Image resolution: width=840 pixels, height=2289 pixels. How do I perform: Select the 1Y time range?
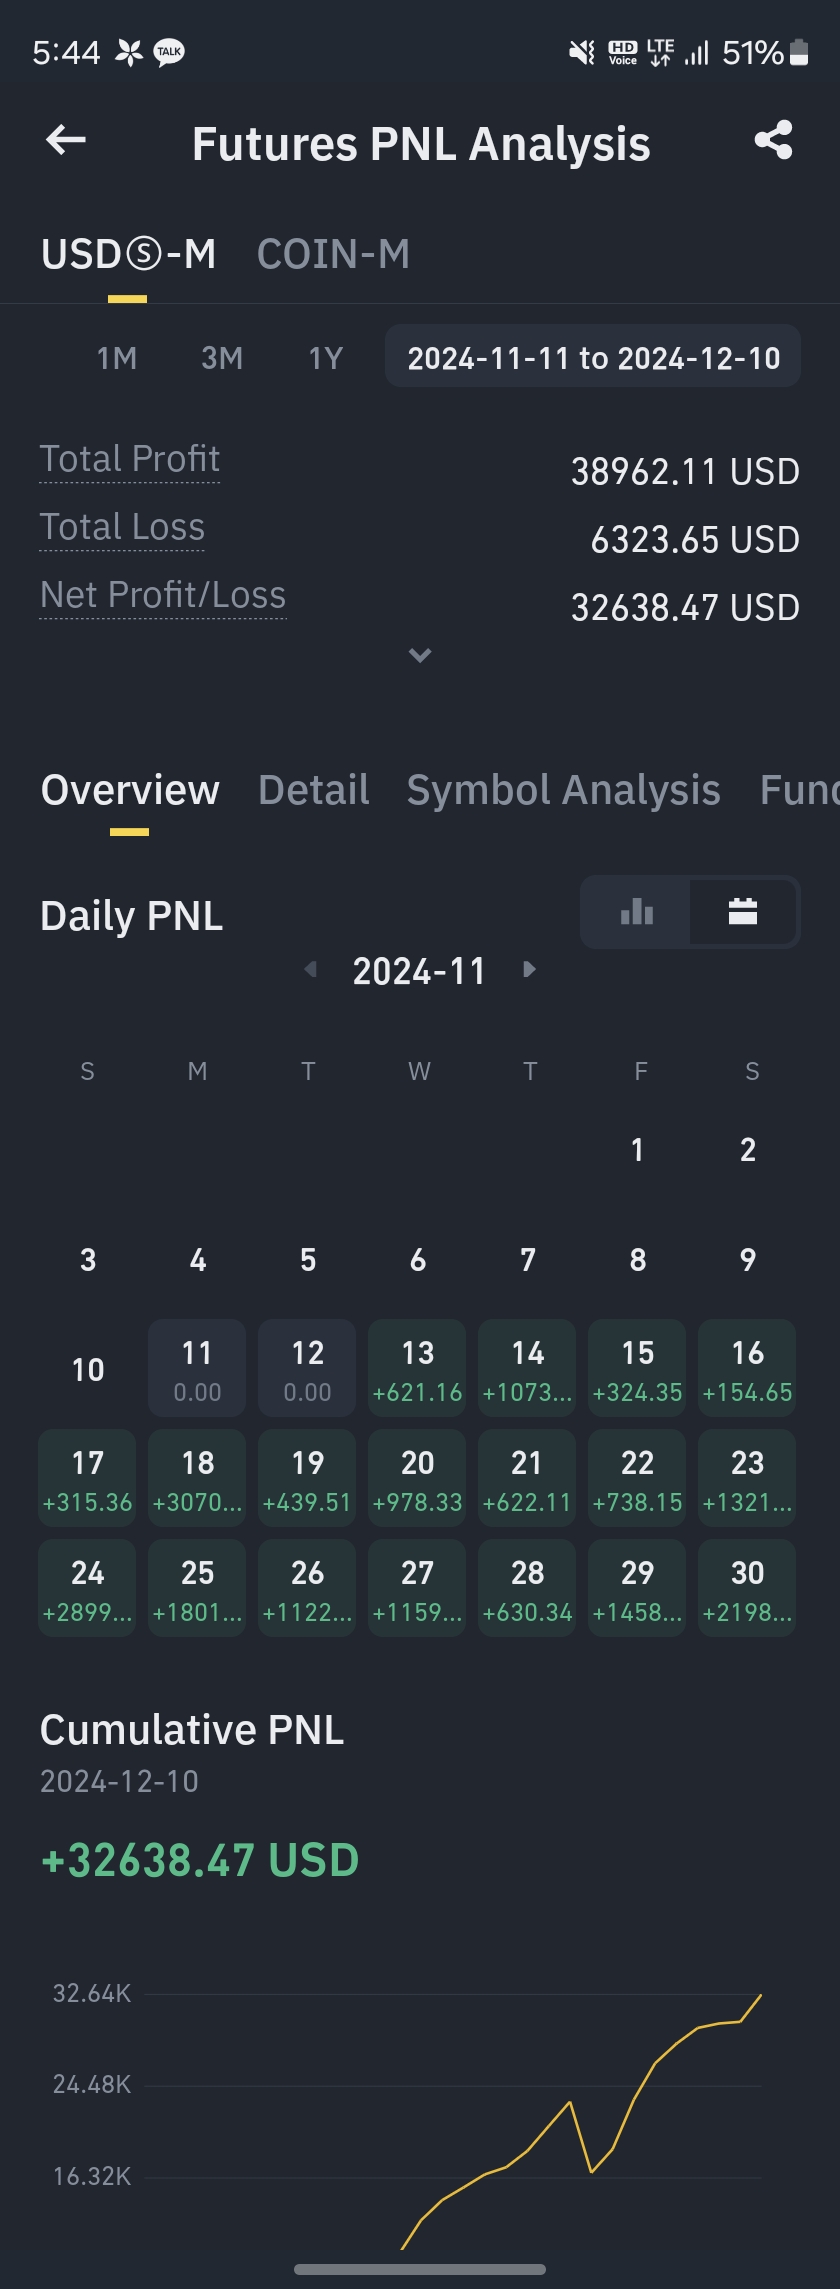326,358
